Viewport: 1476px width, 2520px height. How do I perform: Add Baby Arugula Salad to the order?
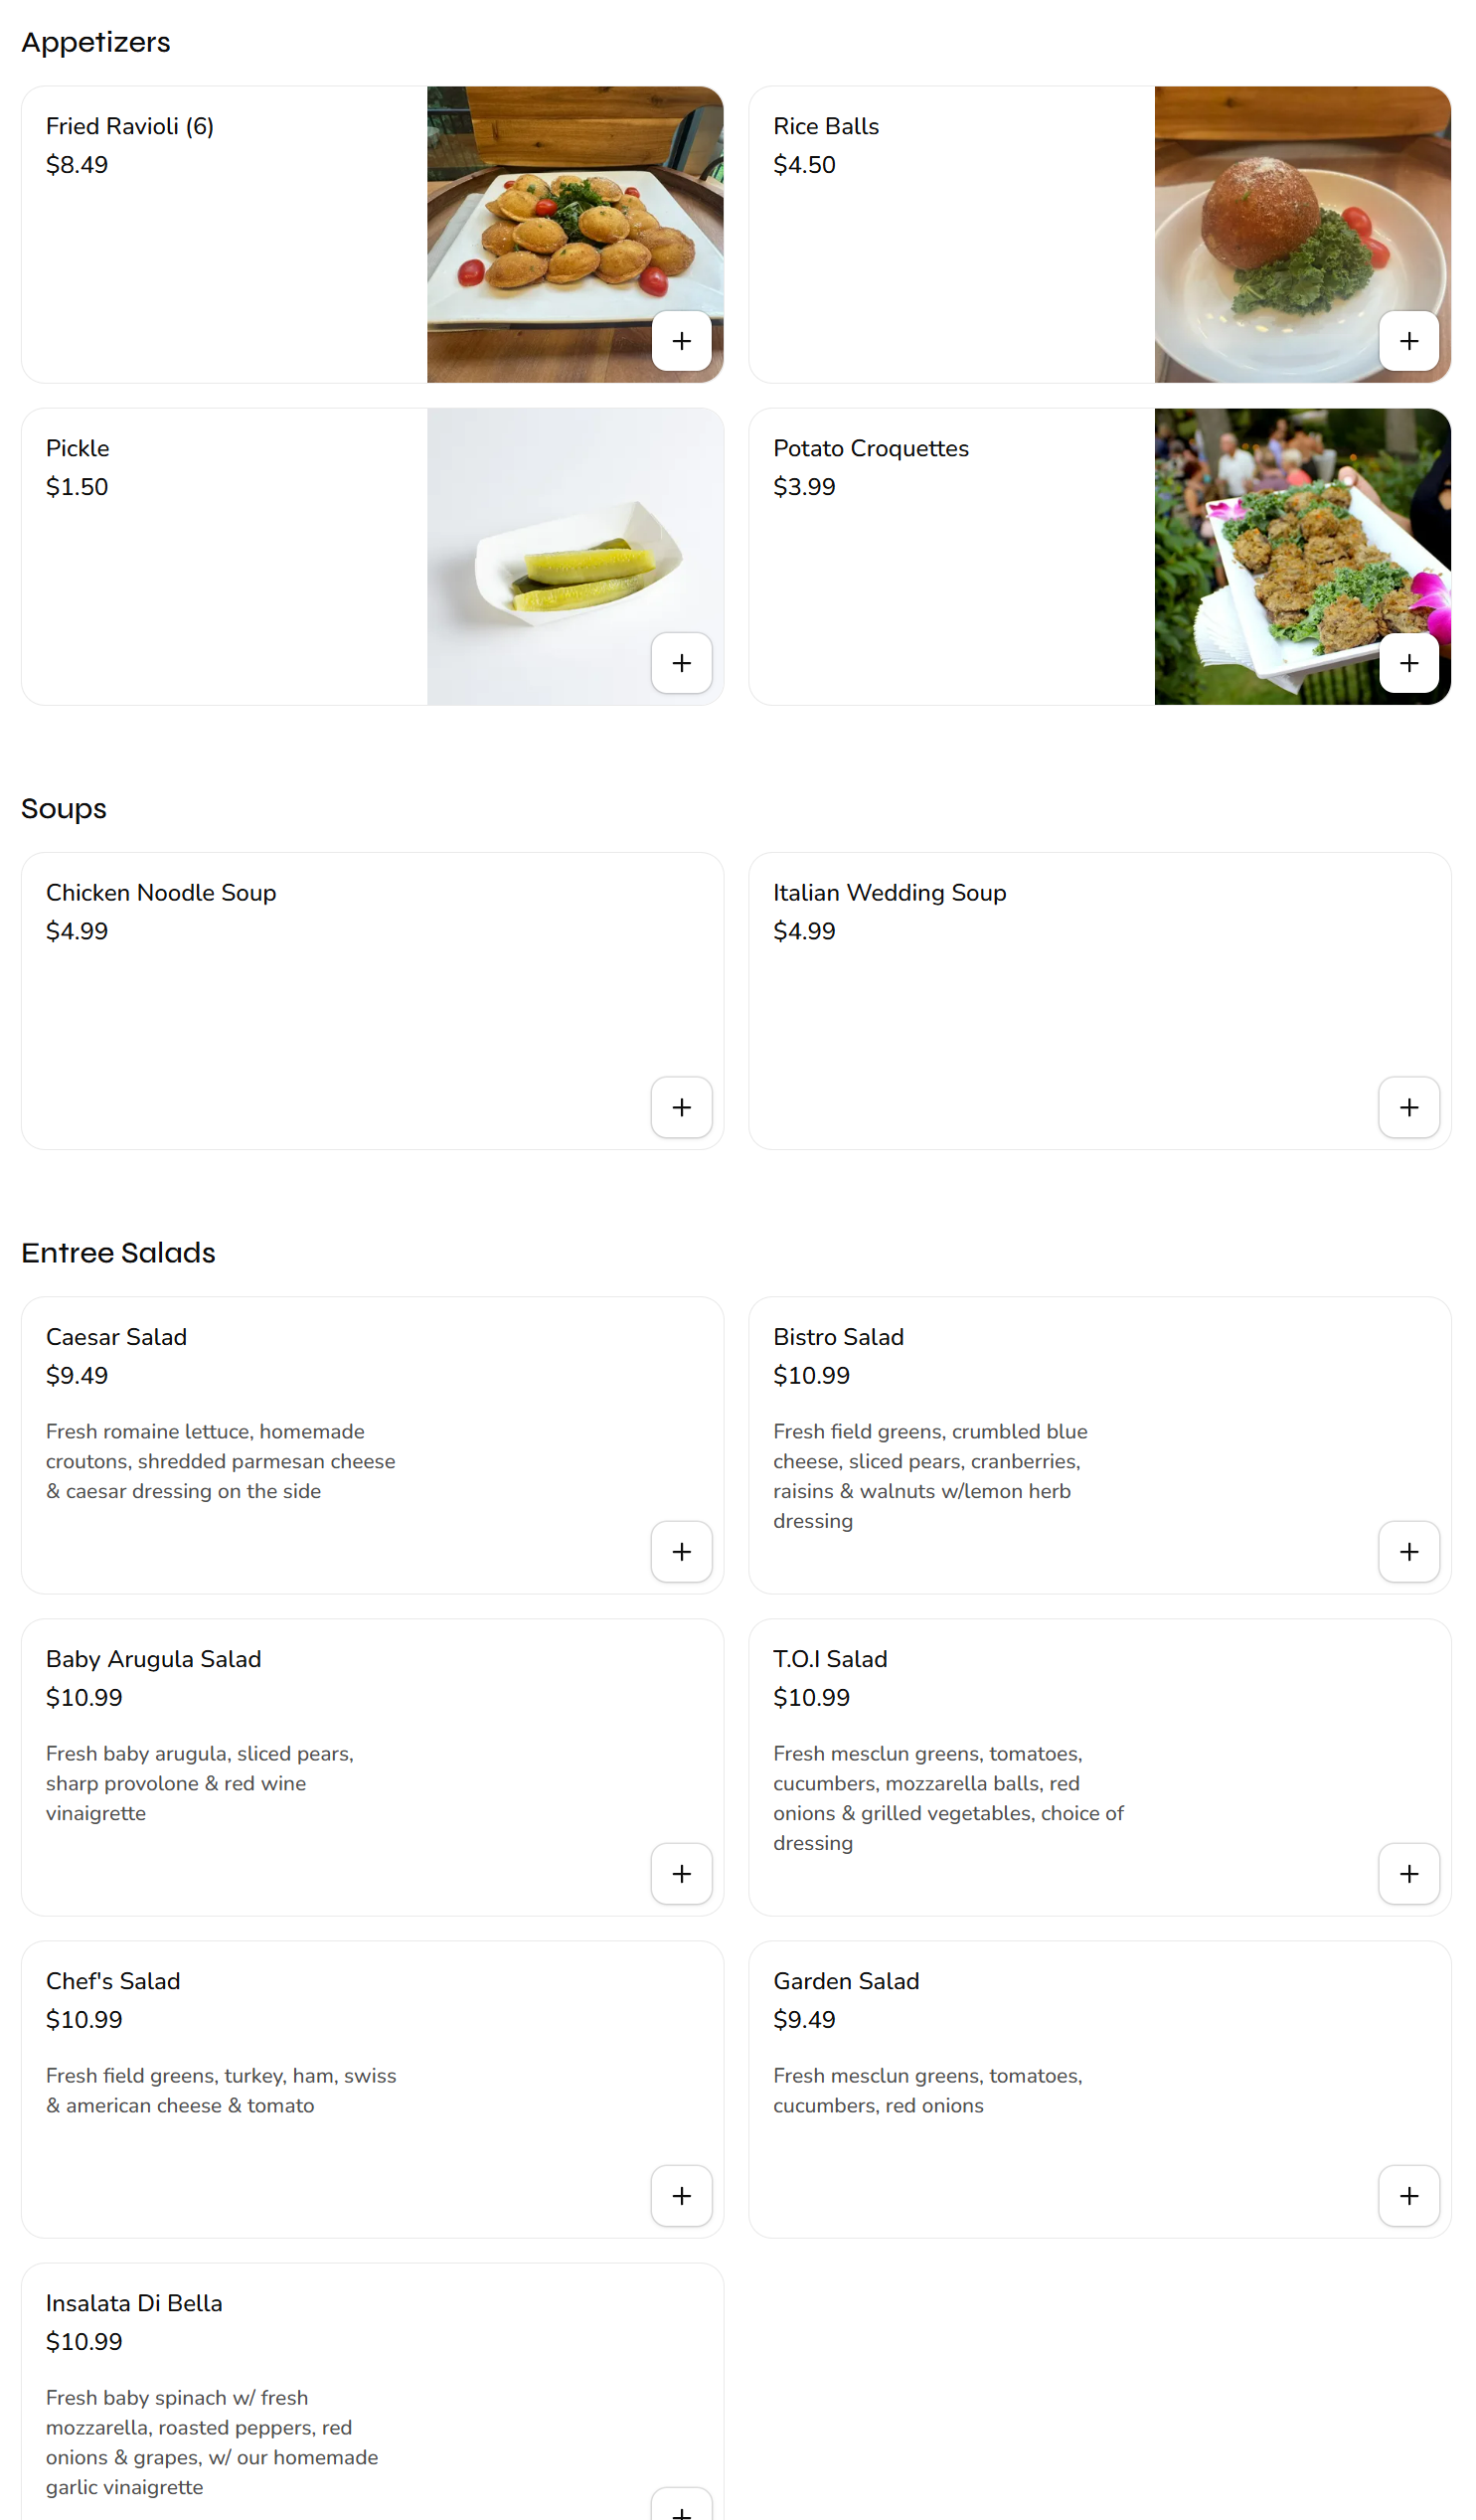tap(681, 1874)
